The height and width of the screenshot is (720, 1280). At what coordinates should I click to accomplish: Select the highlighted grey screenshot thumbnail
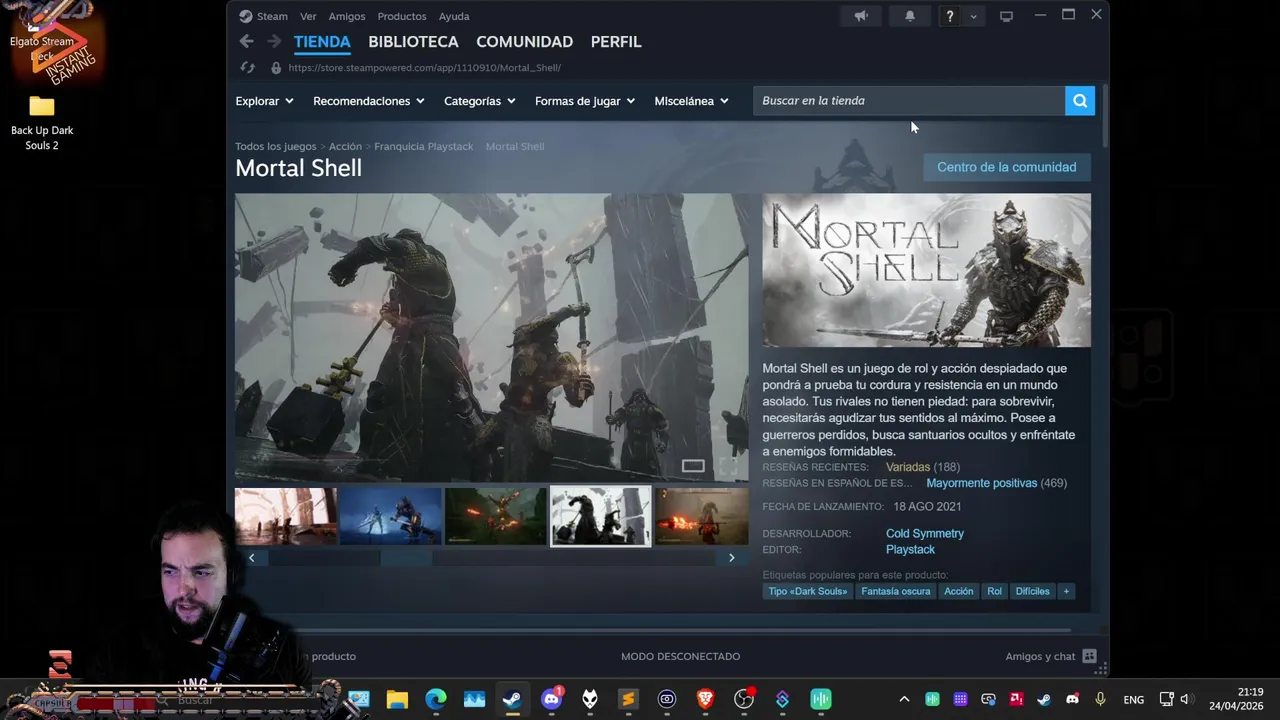point(601,516)
